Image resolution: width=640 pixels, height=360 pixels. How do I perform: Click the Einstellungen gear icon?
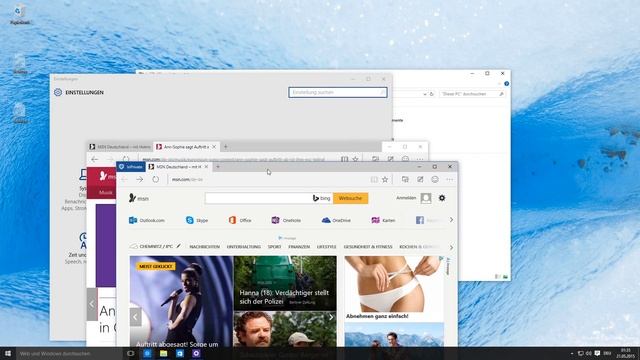pos(58,92)
